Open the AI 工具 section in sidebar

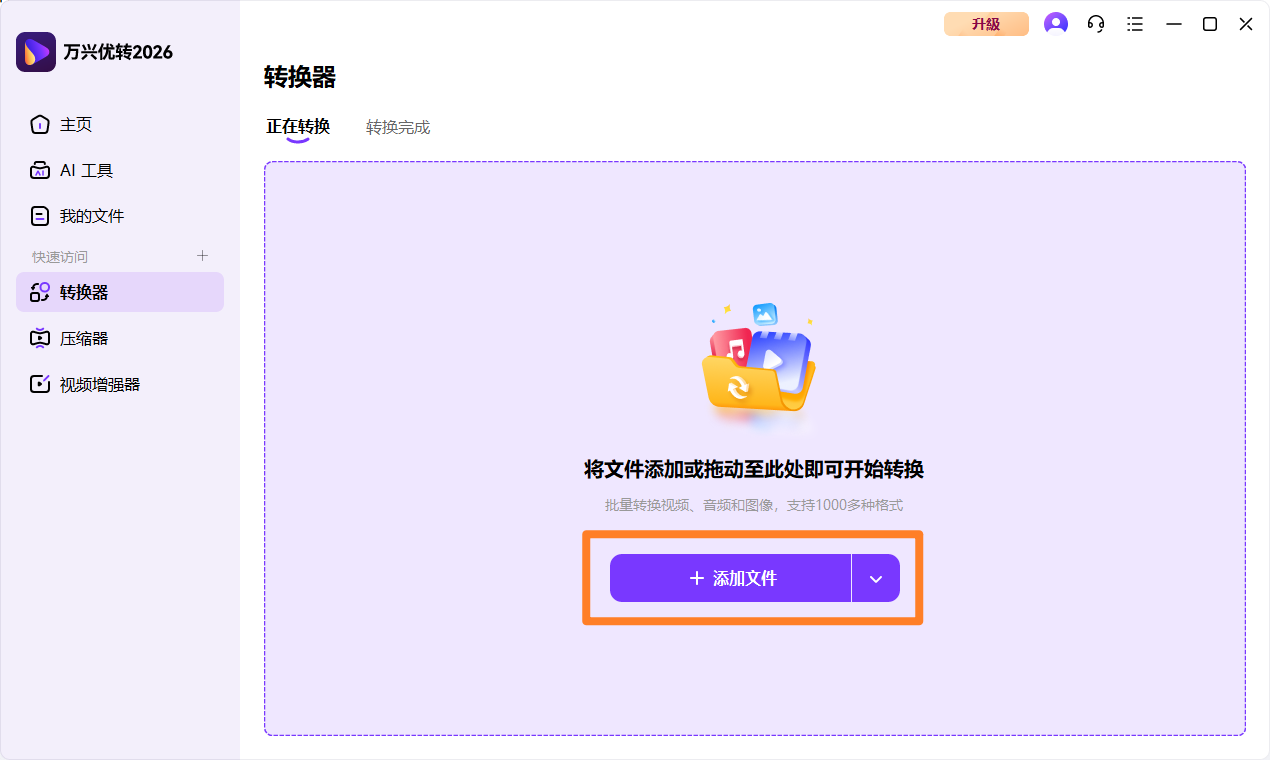point(38,170)
